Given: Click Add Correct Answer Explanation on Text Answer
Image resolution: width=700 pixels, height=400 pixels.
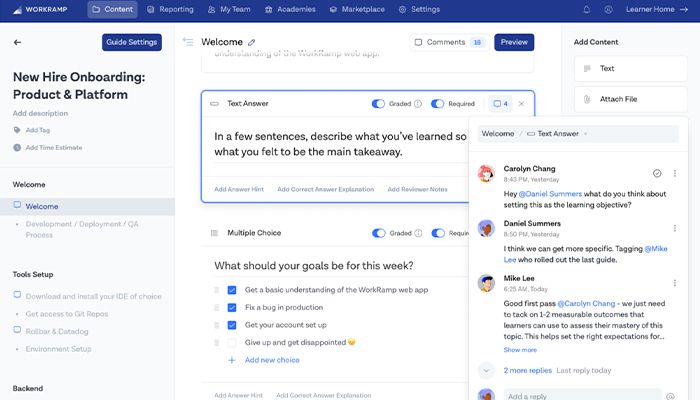Looking at the screenshot, I should (325, 189).
